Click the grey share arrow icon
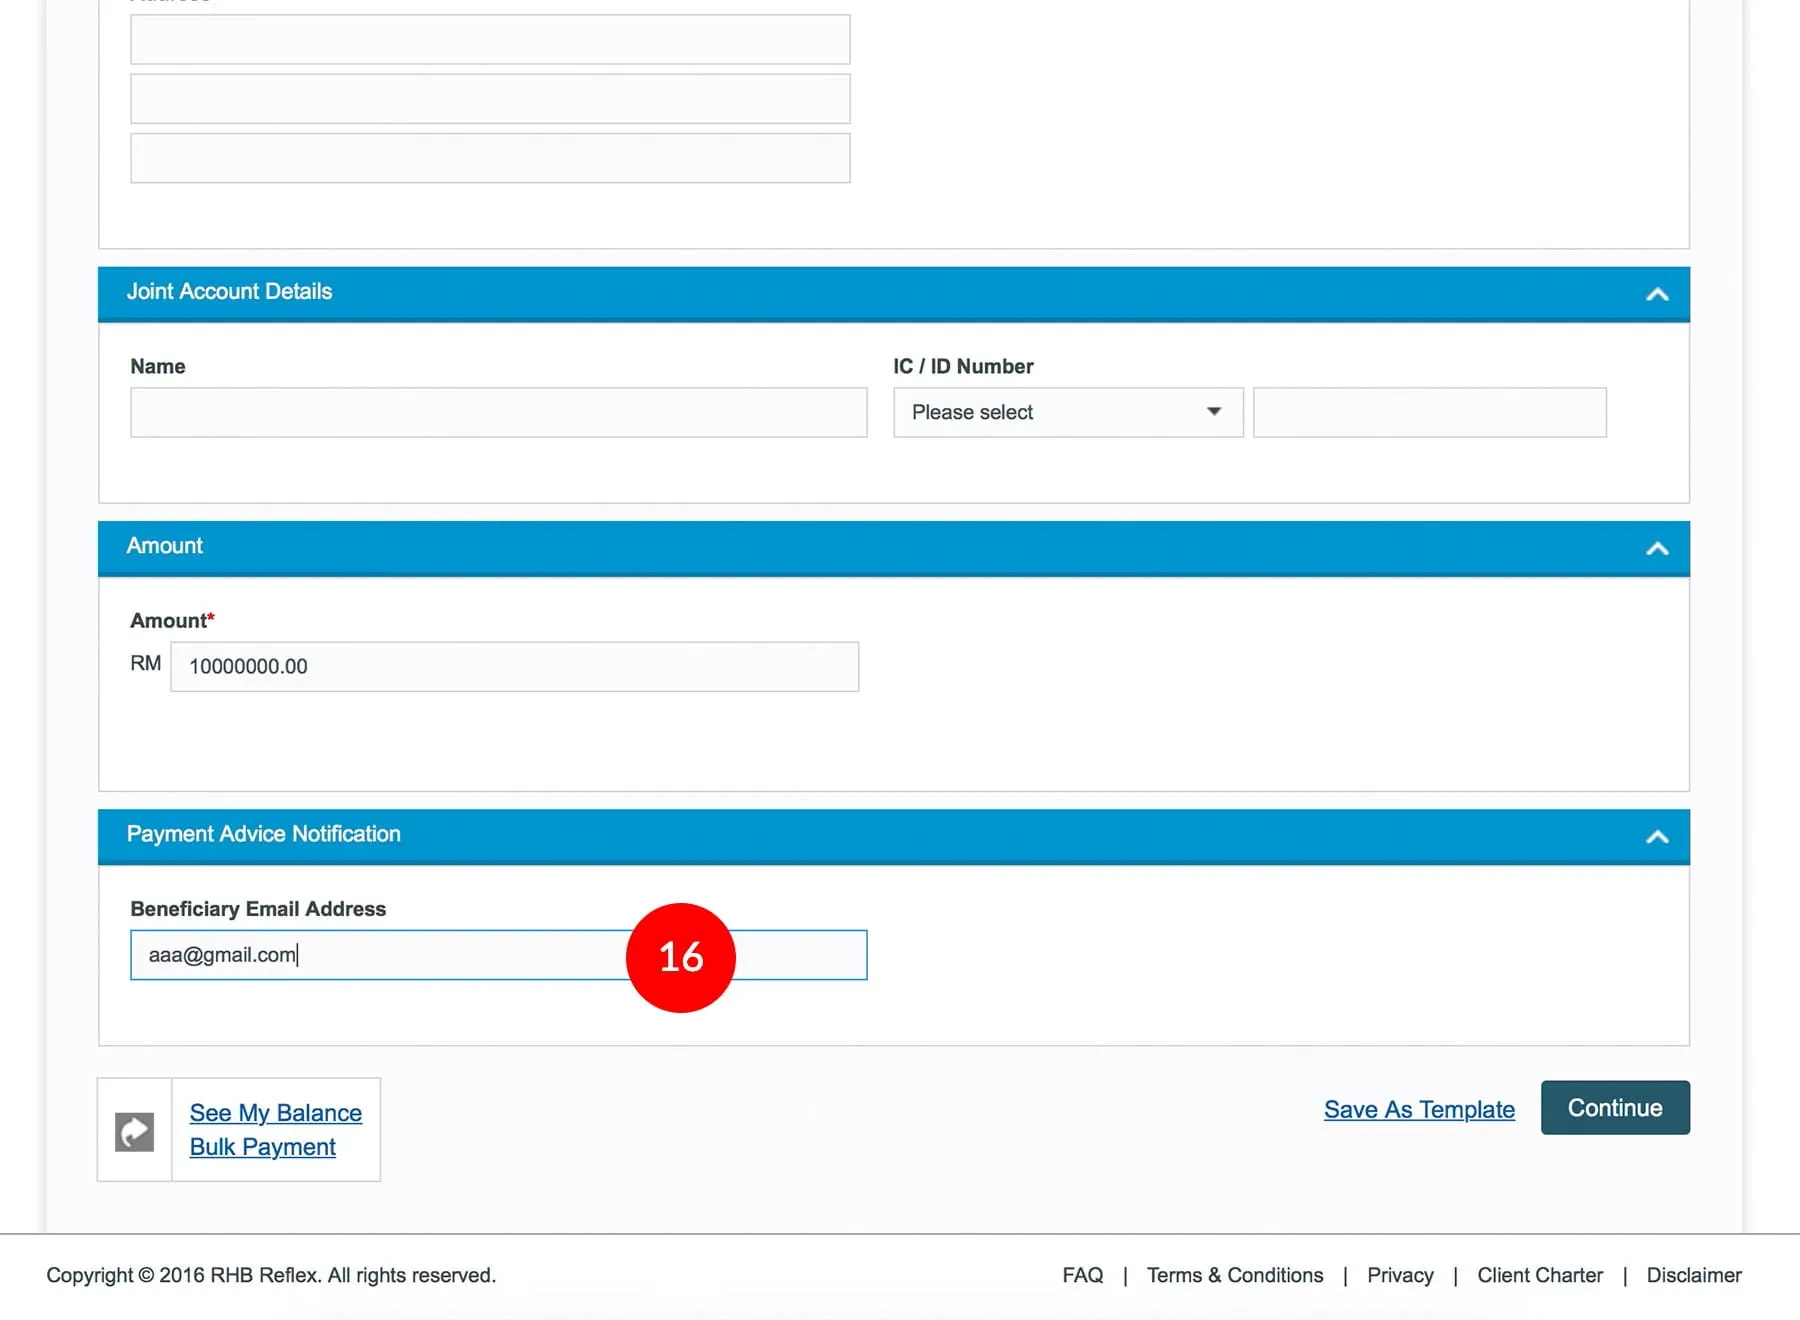1800x1320 pixels. 134,1132
